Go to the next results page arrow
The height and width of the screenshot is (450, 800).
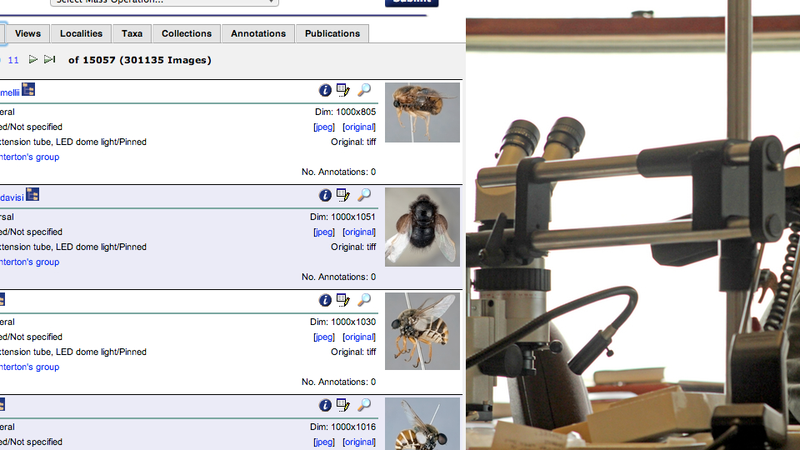(33, 60)
